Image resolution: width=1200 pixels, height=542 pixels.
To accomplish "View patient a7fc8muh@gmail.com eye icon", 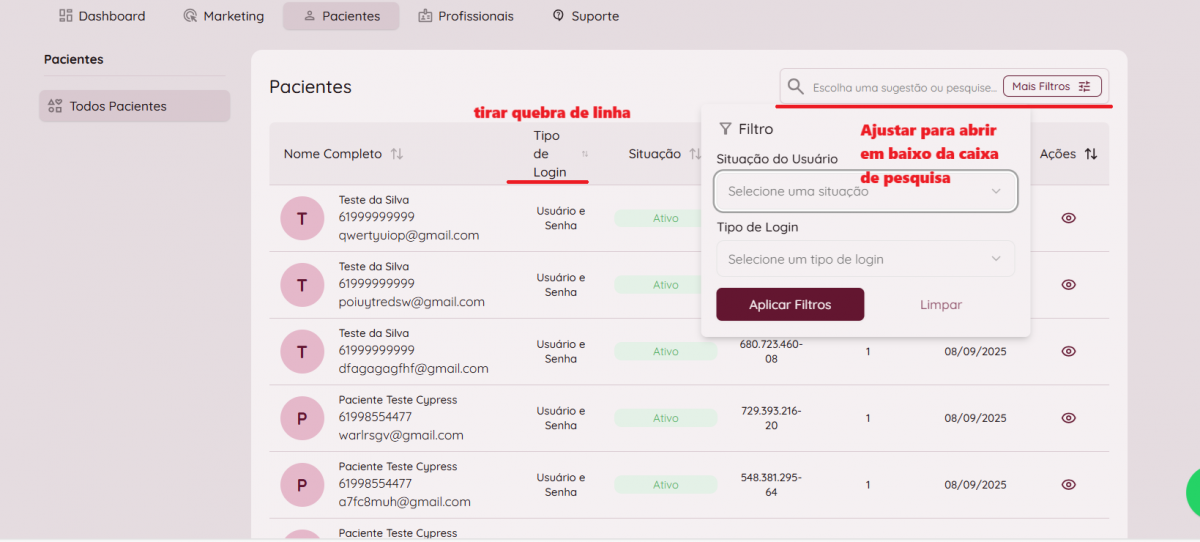I will coord(1068,485).
